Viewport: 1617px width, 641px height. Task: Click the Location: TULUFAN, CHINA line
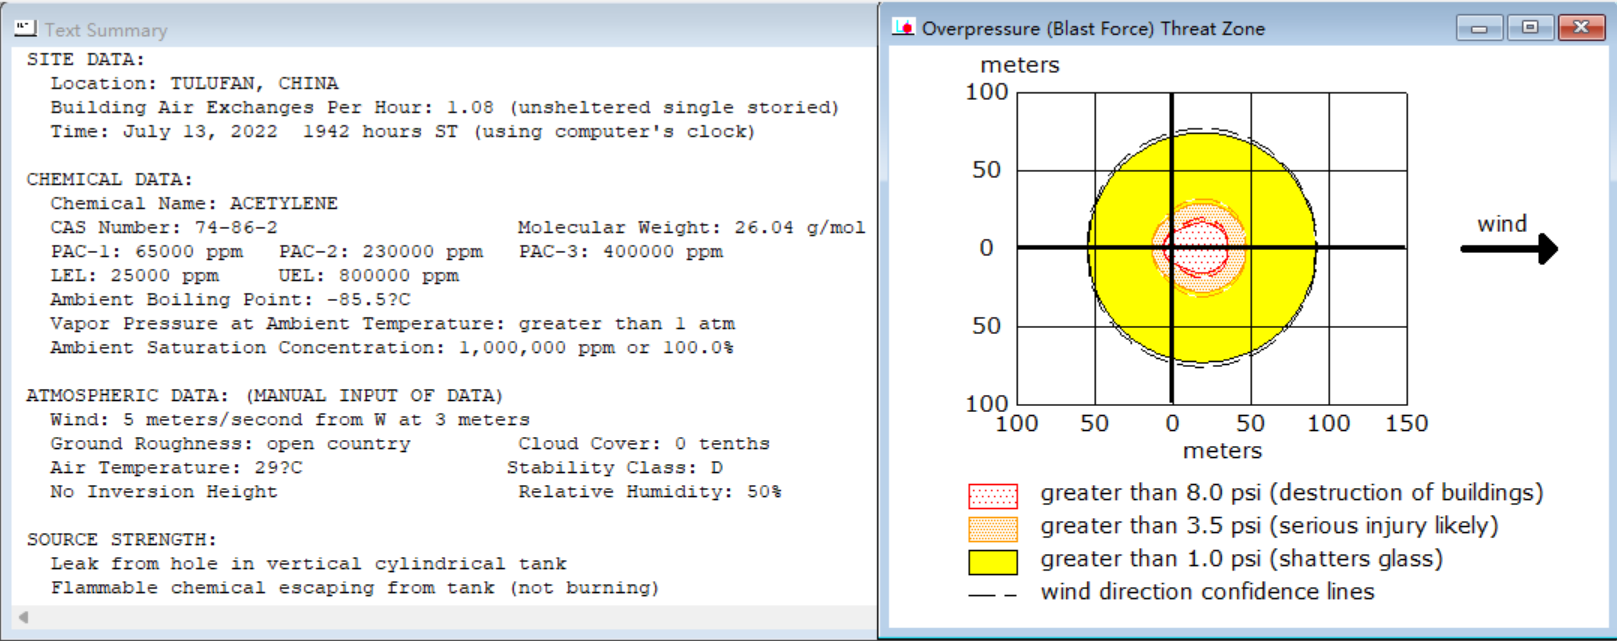(x=194, y=83)
